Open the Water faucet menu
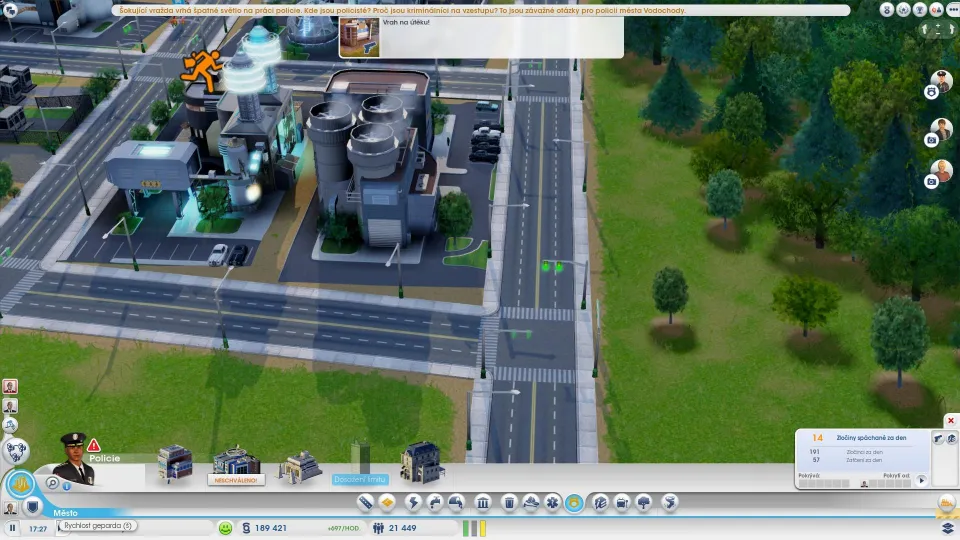The height and width of the screenshot is (540, 960). tap(435, 503)
